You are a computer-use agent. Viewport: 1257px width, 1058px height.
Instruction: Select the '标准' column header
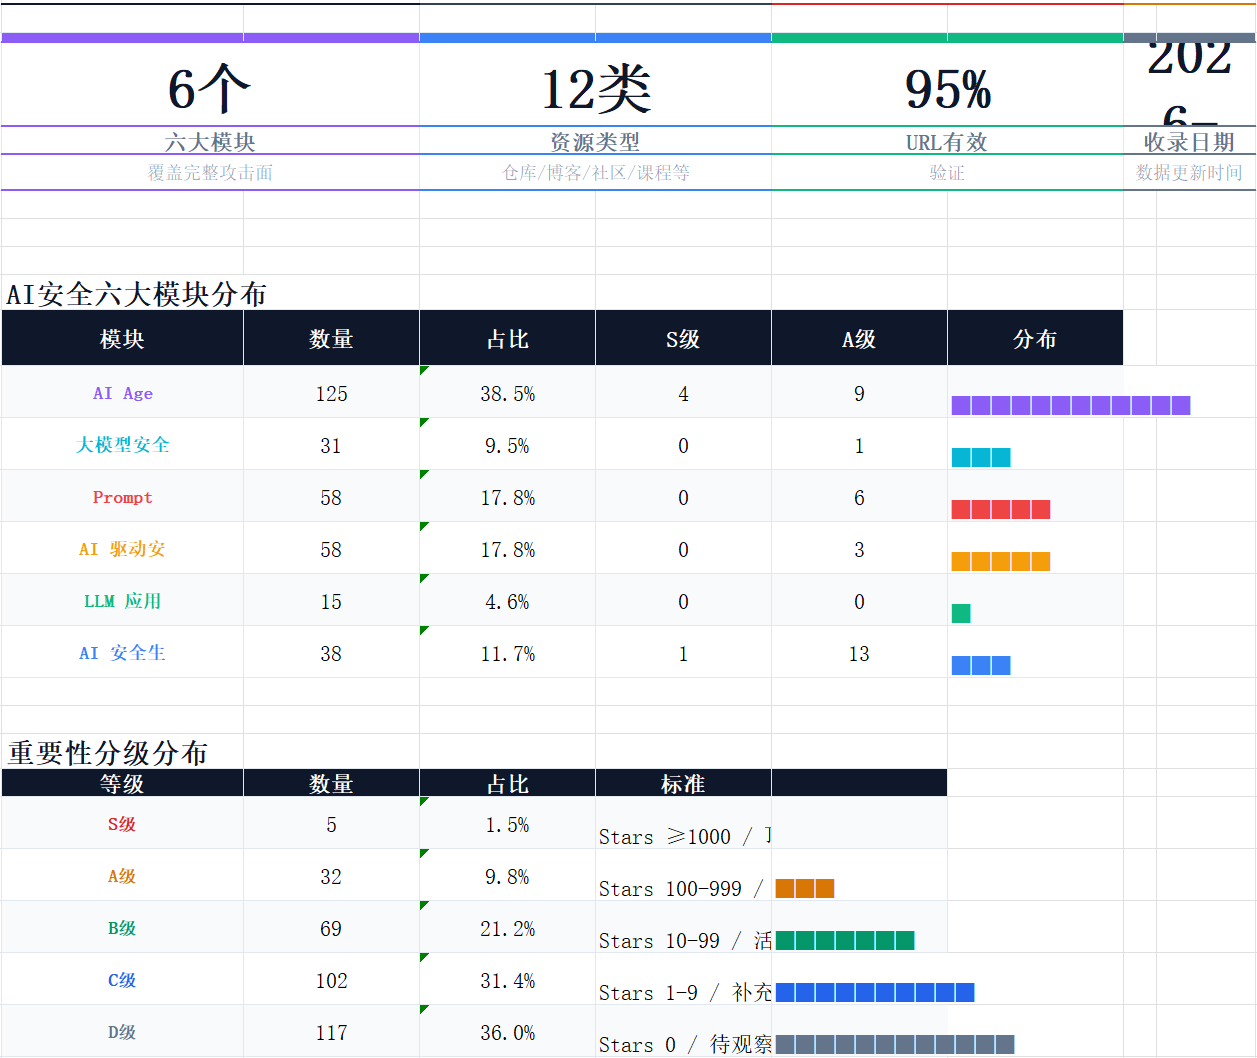click(x=683, y=783)
